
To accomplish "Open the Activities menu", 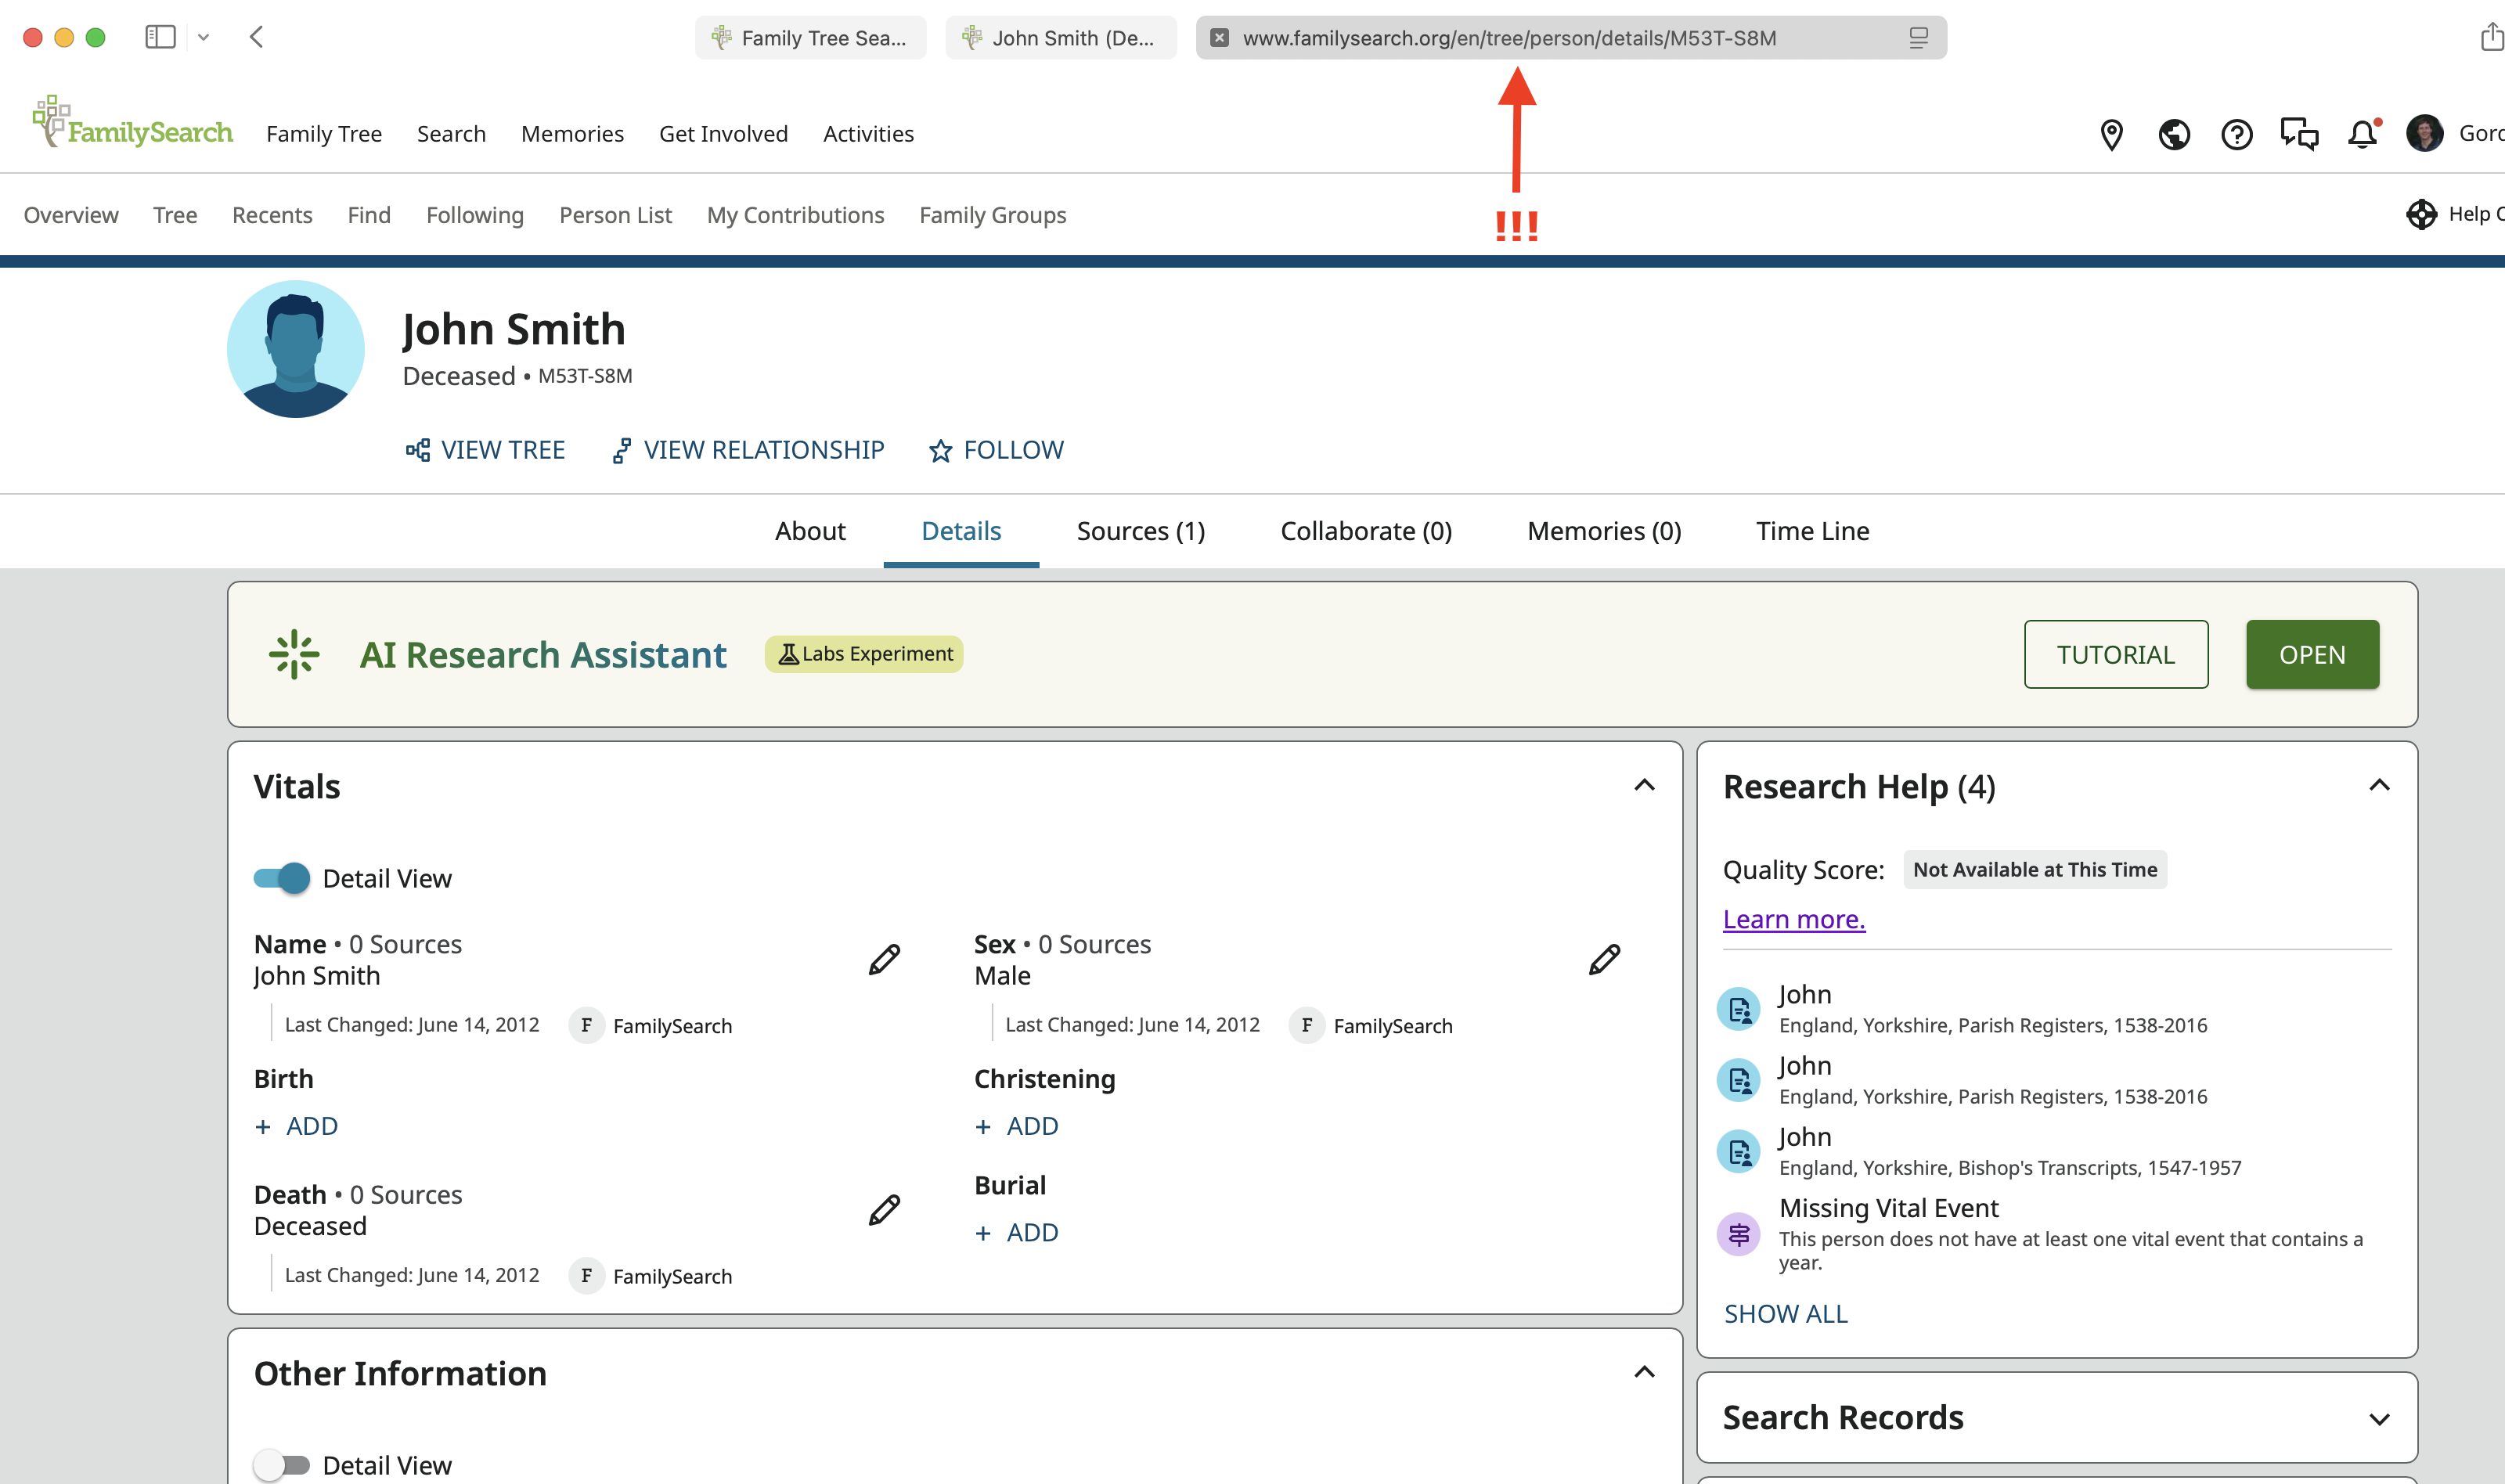I will click(868, 134).
